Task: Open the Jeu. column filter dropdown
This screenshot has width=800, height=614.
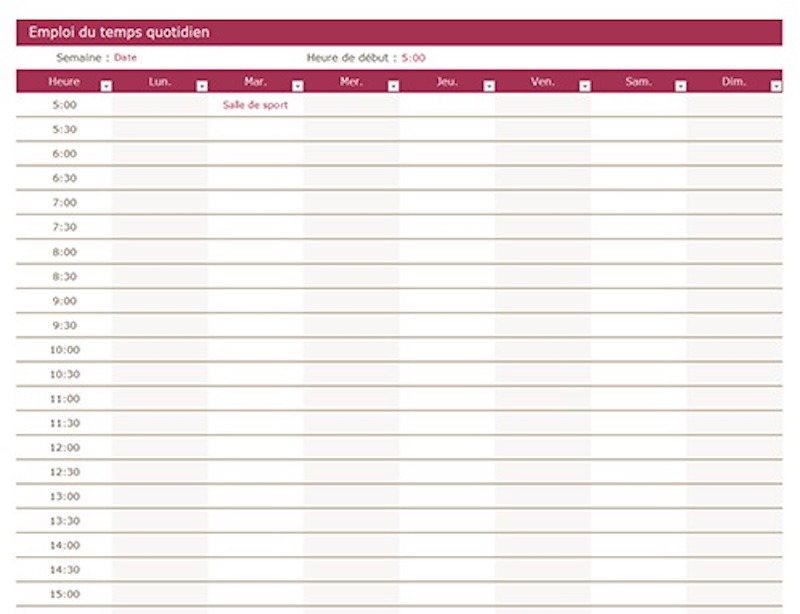Action: (x=489, y=86)
